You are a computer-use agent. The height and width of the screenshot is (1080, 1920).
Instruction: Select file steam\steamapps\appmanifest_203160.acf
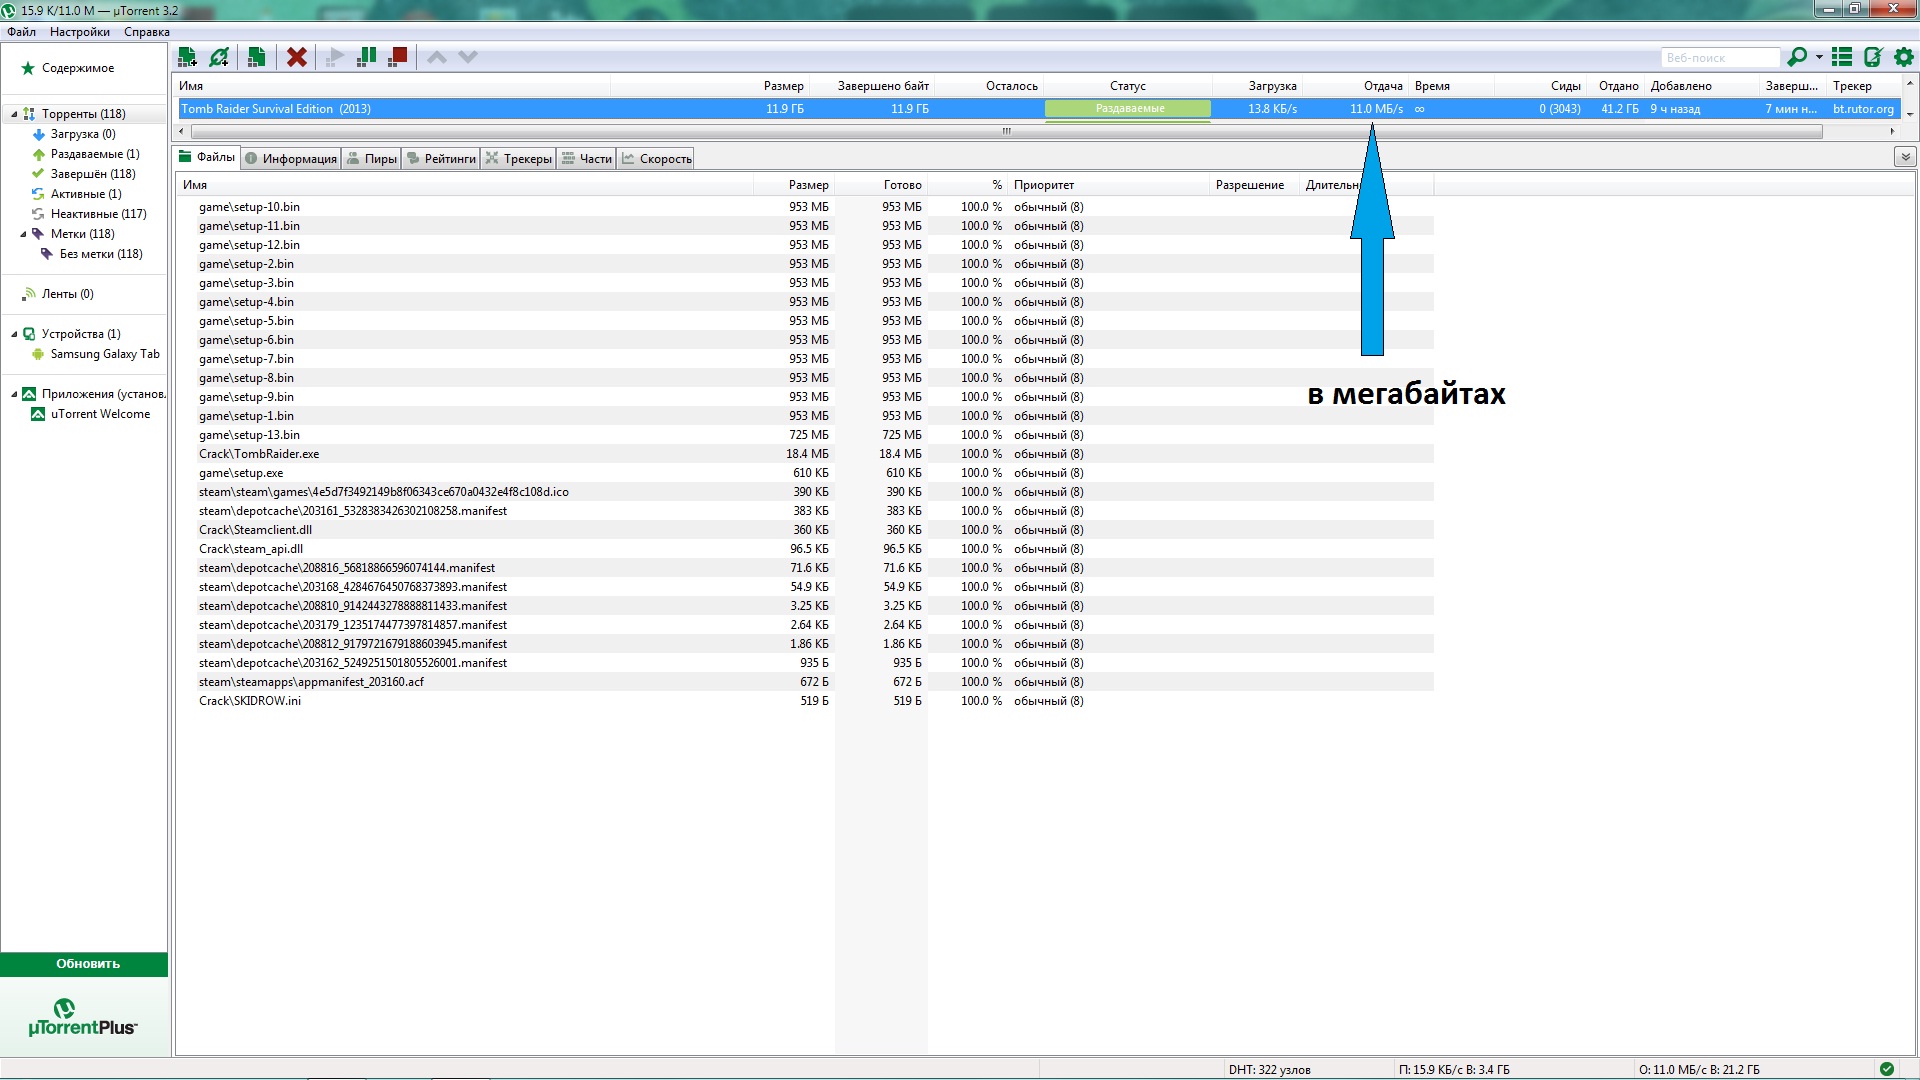[311, 682]
